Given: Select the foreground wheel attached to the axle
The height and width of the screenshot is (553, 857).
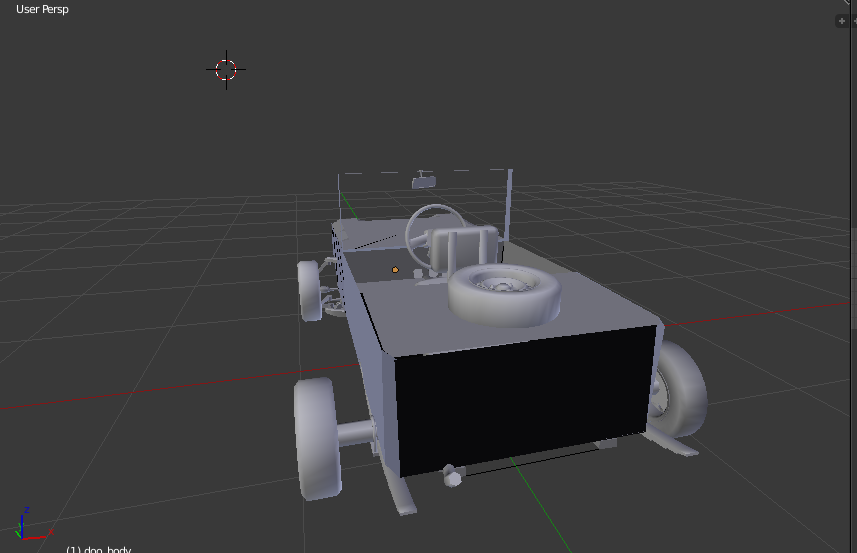Looking at the screenshot, I should coord(318,438).
